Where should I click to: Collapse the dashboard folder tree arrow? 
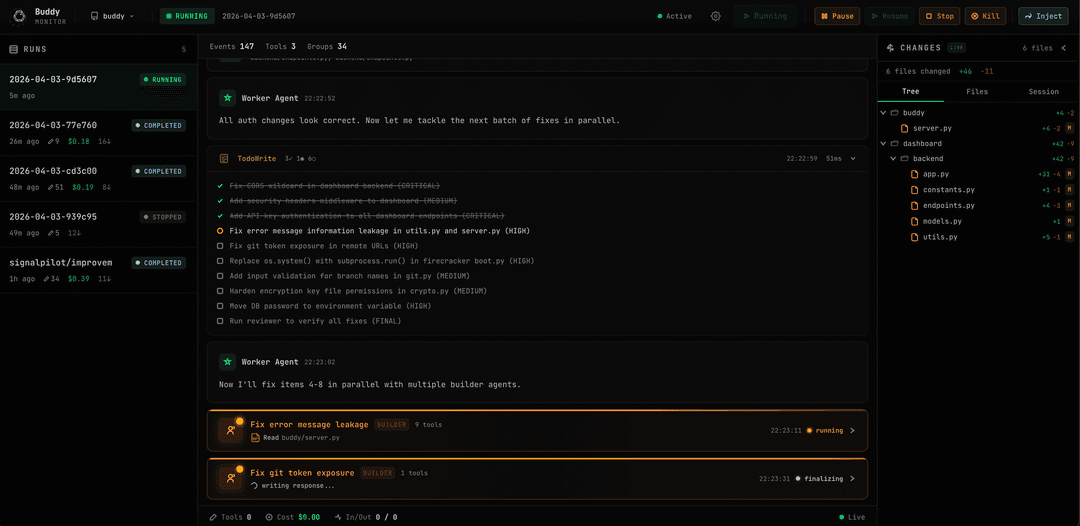click(884, 143)
